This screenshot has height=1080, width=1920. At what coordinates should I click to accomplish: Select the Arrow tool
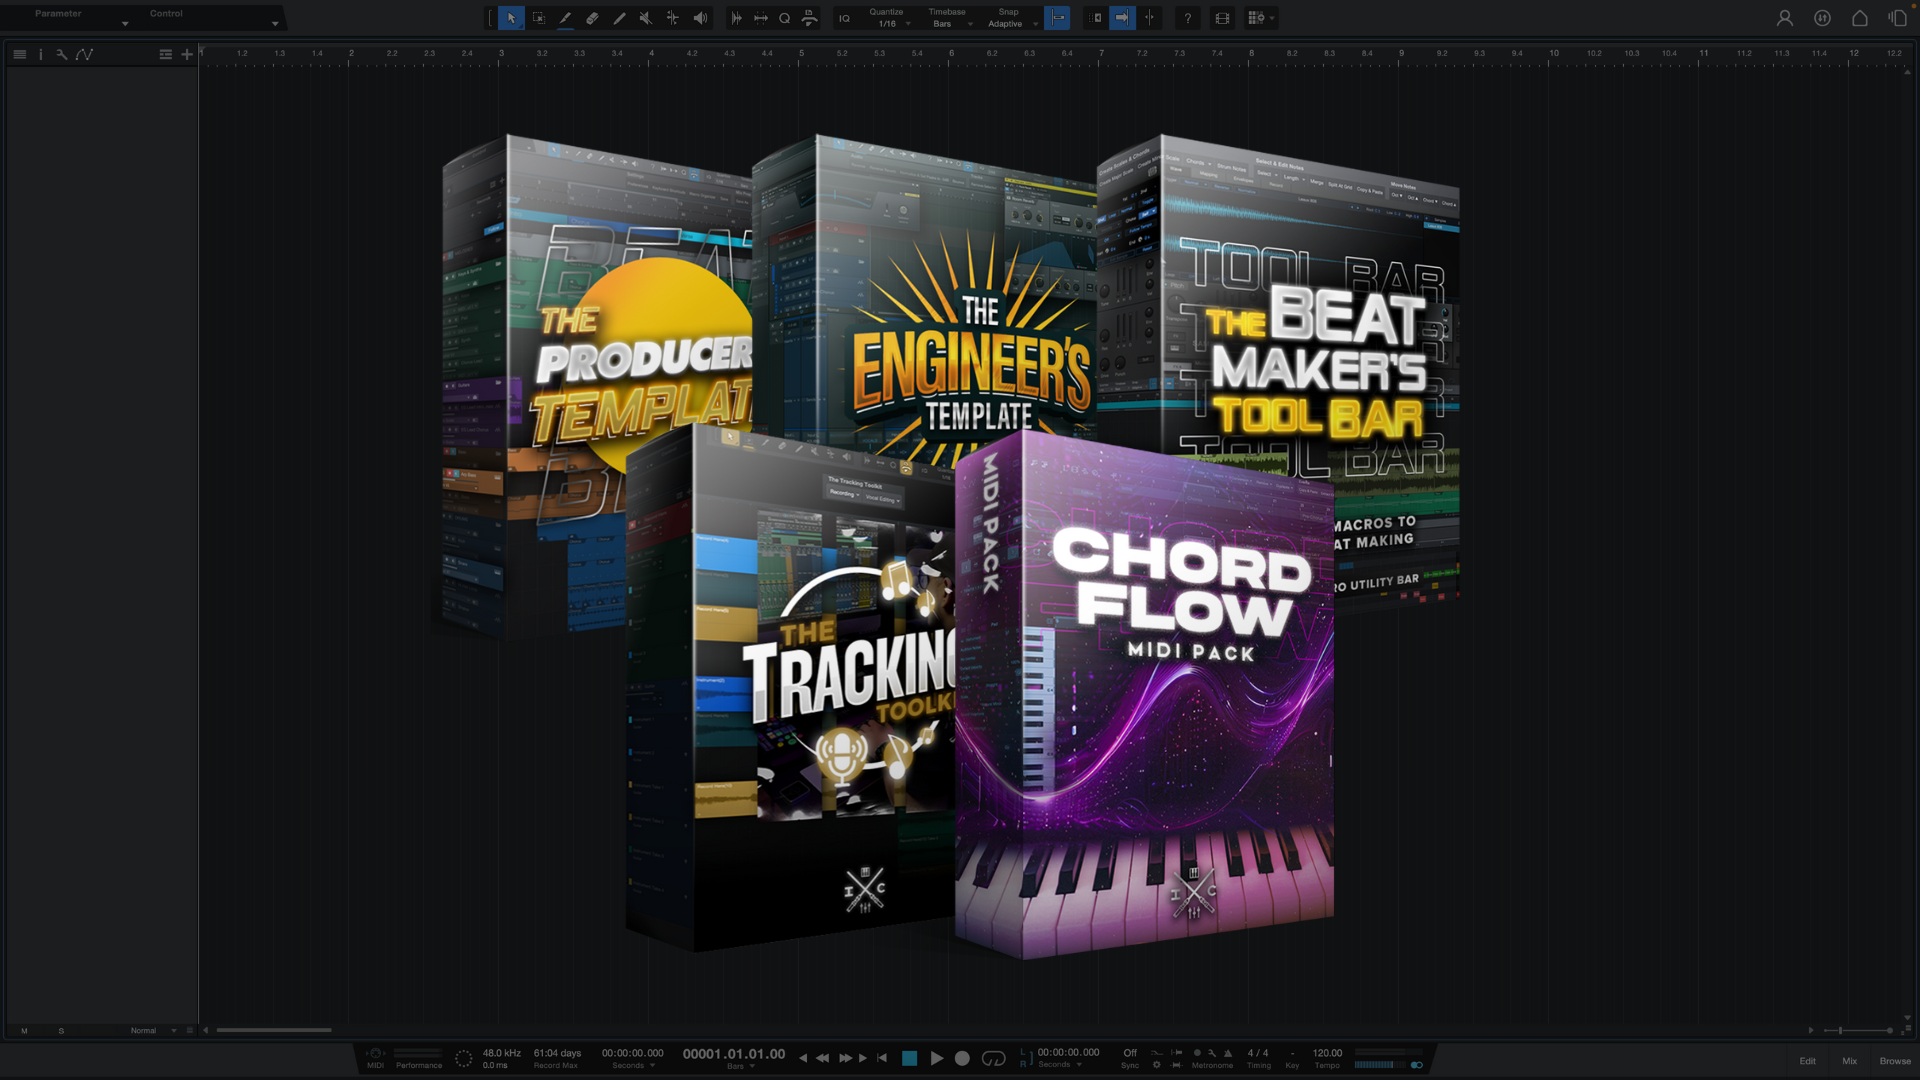click(x=511, y=18)
